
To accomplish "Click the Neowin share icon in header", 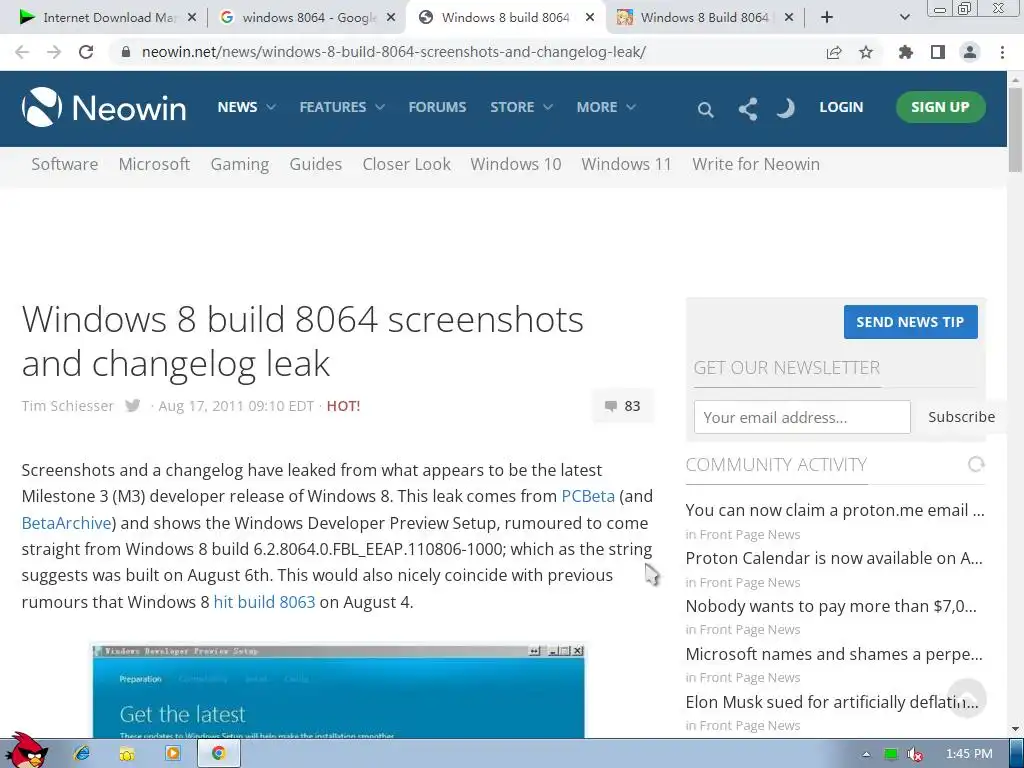I will (x=748, y=109).
